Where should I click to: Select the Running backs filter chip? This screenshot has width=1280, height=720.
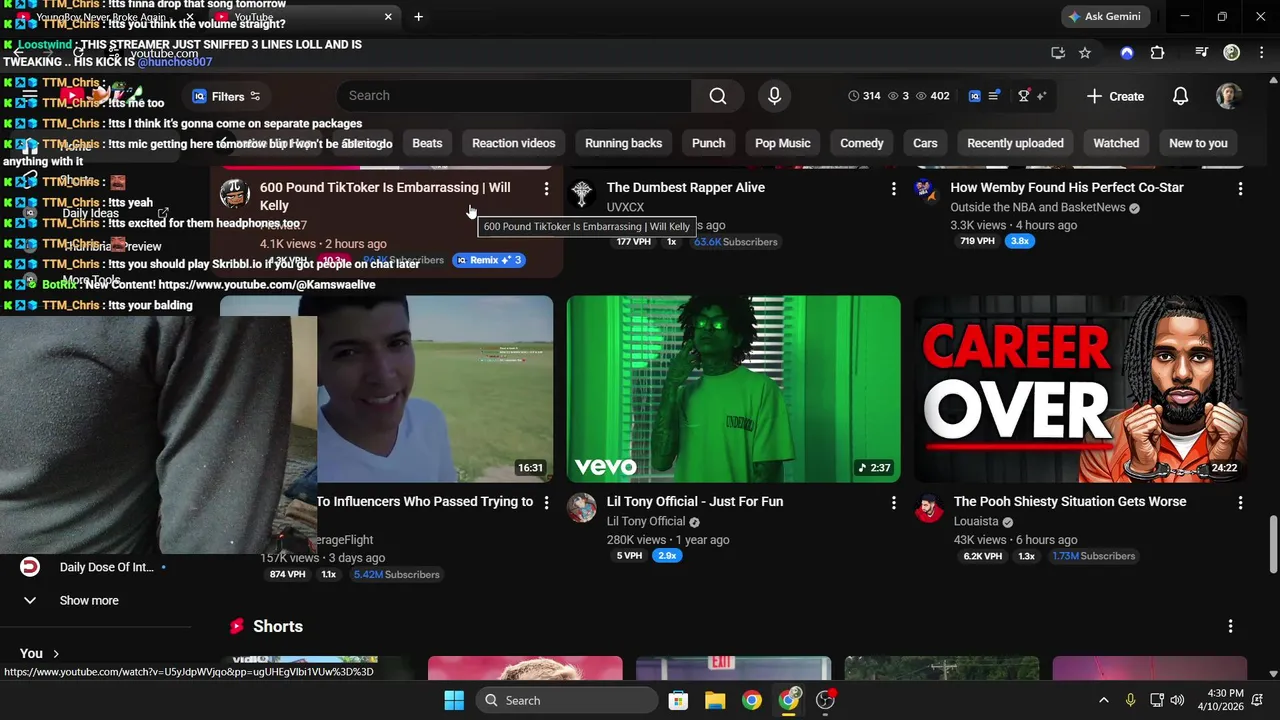[x=623, y=143]
